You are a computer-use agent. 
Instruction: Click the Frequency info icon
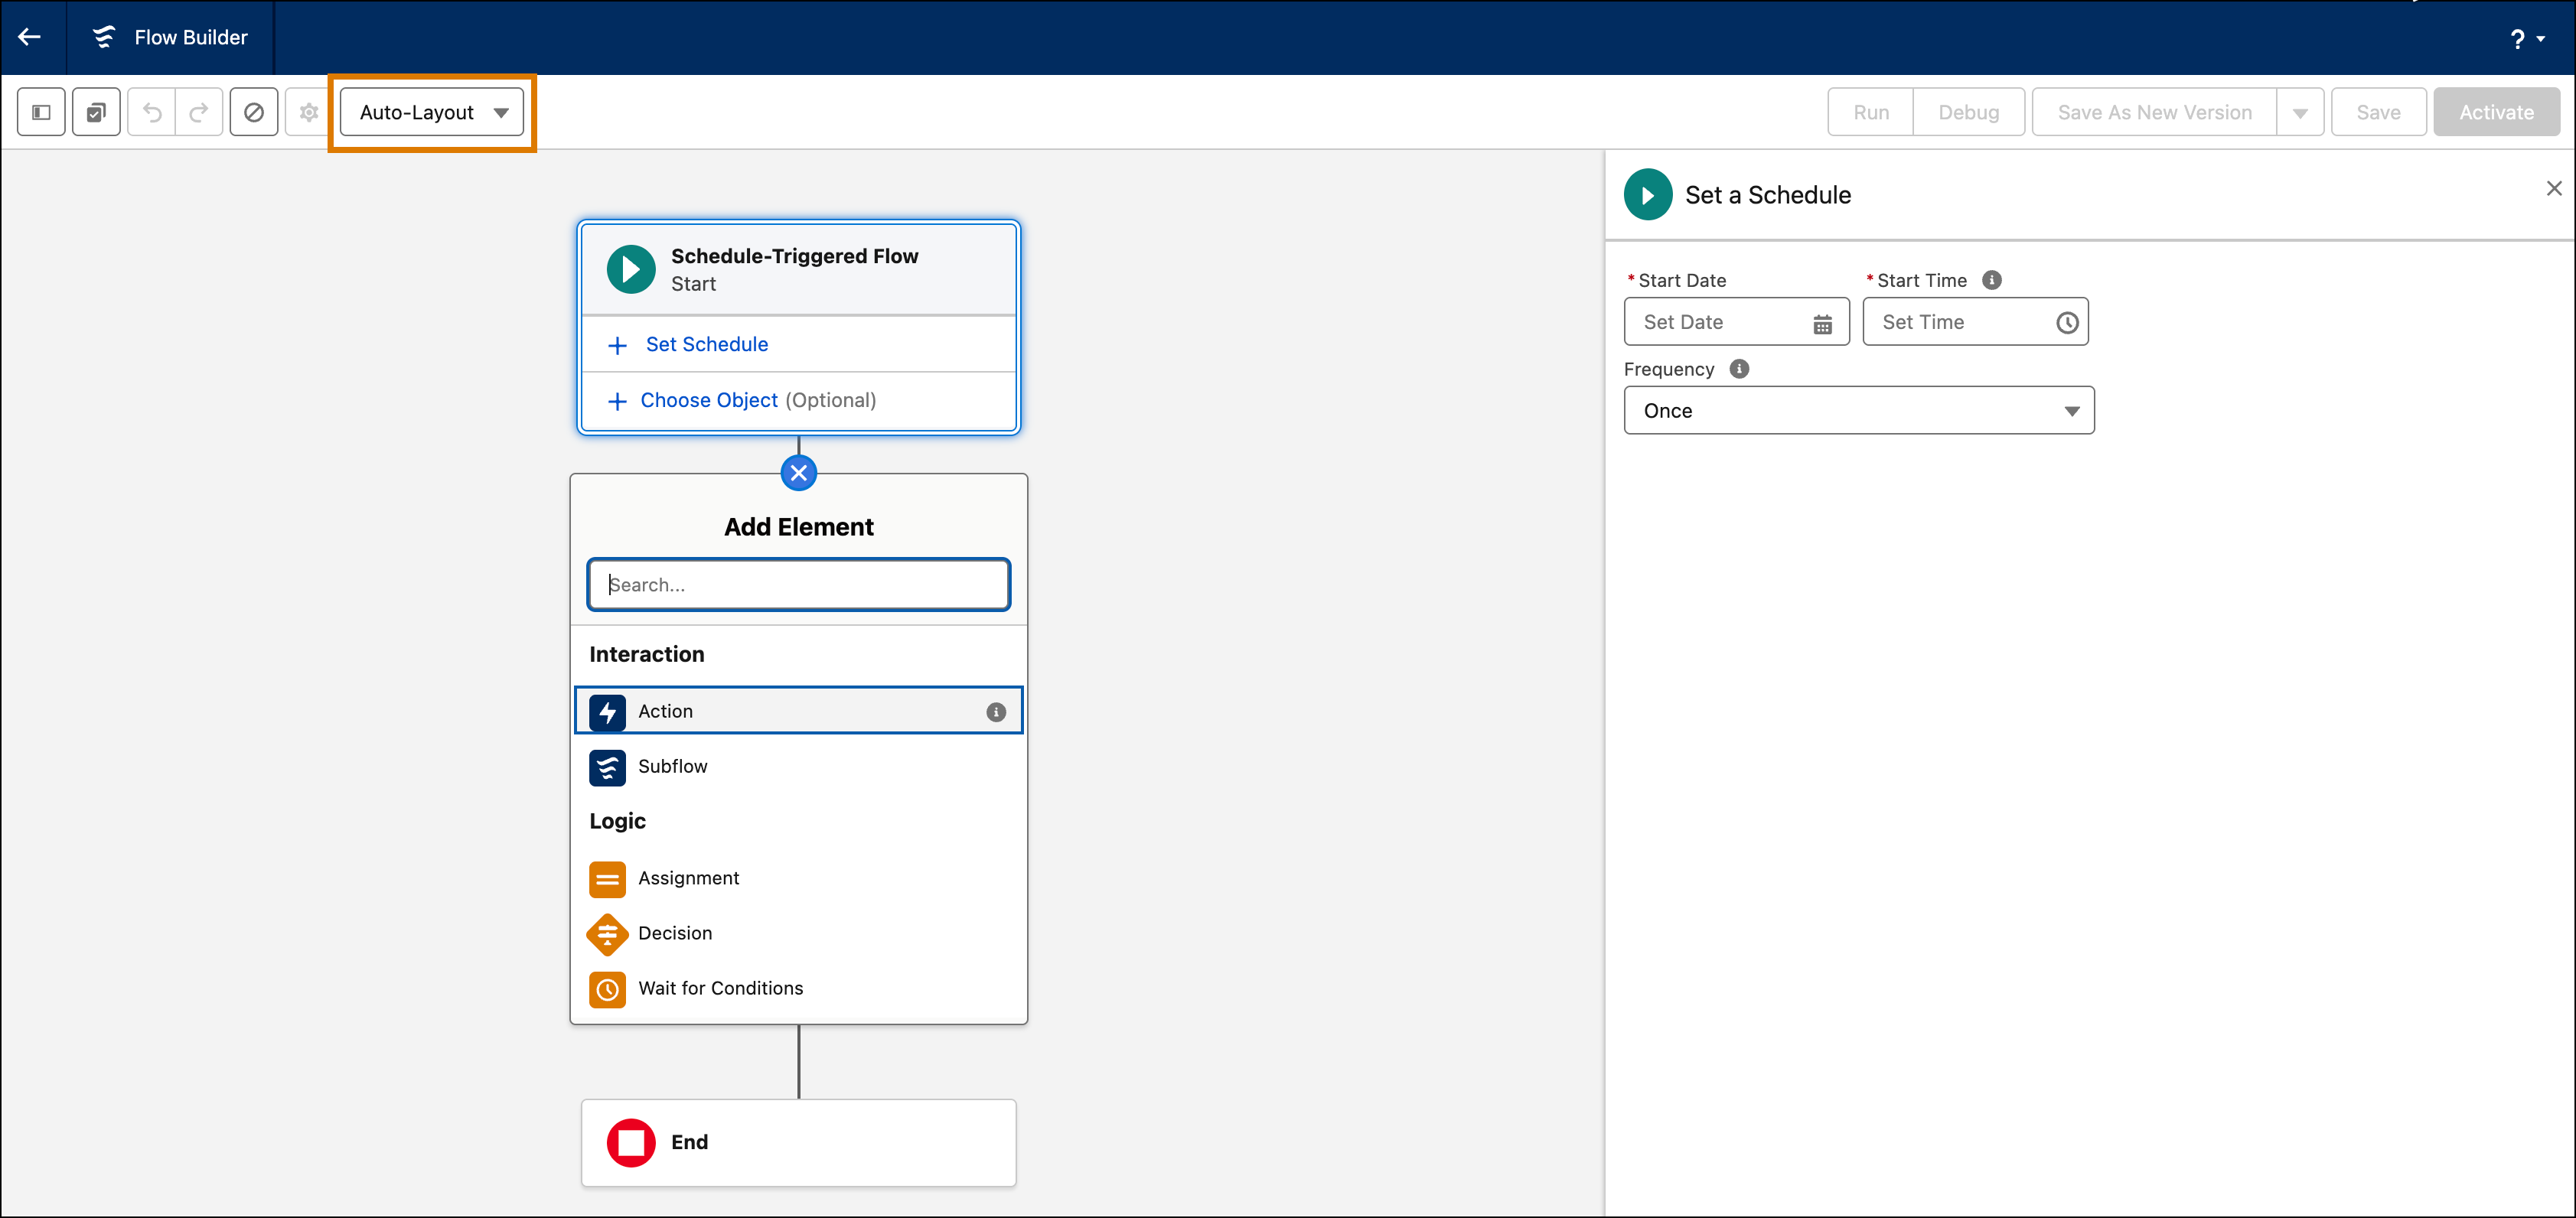click(x=1739, y=369)
